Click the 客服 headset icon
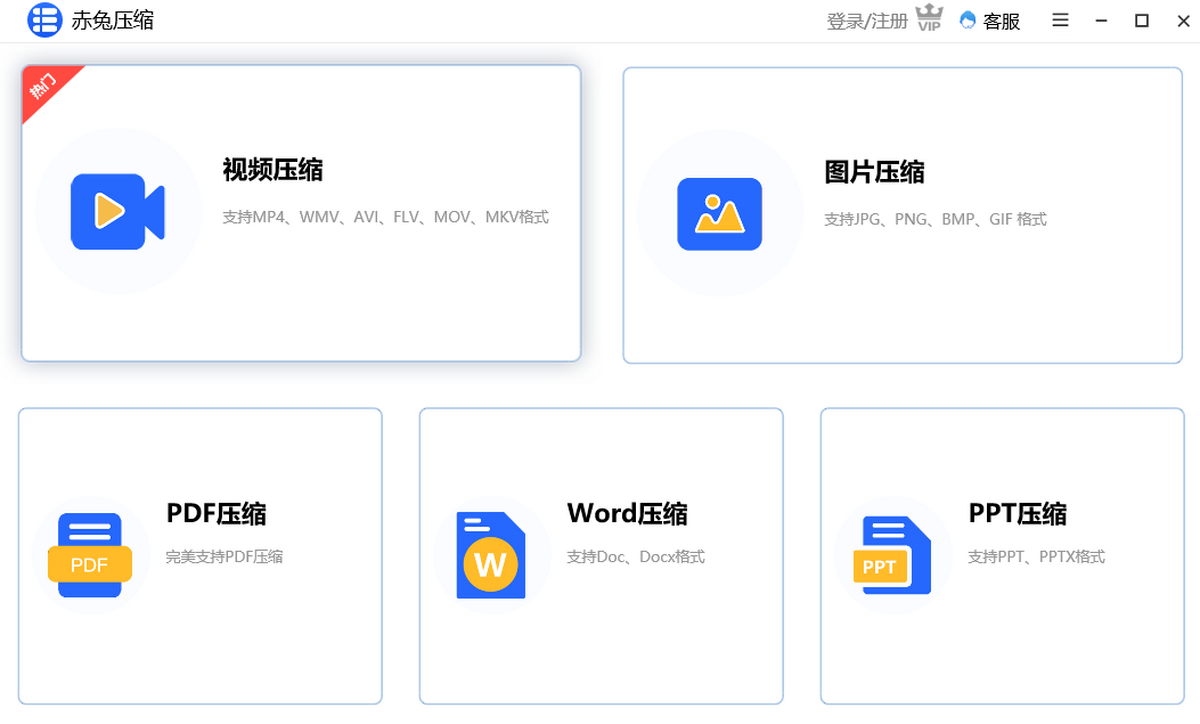 click(x=967, y=20)
